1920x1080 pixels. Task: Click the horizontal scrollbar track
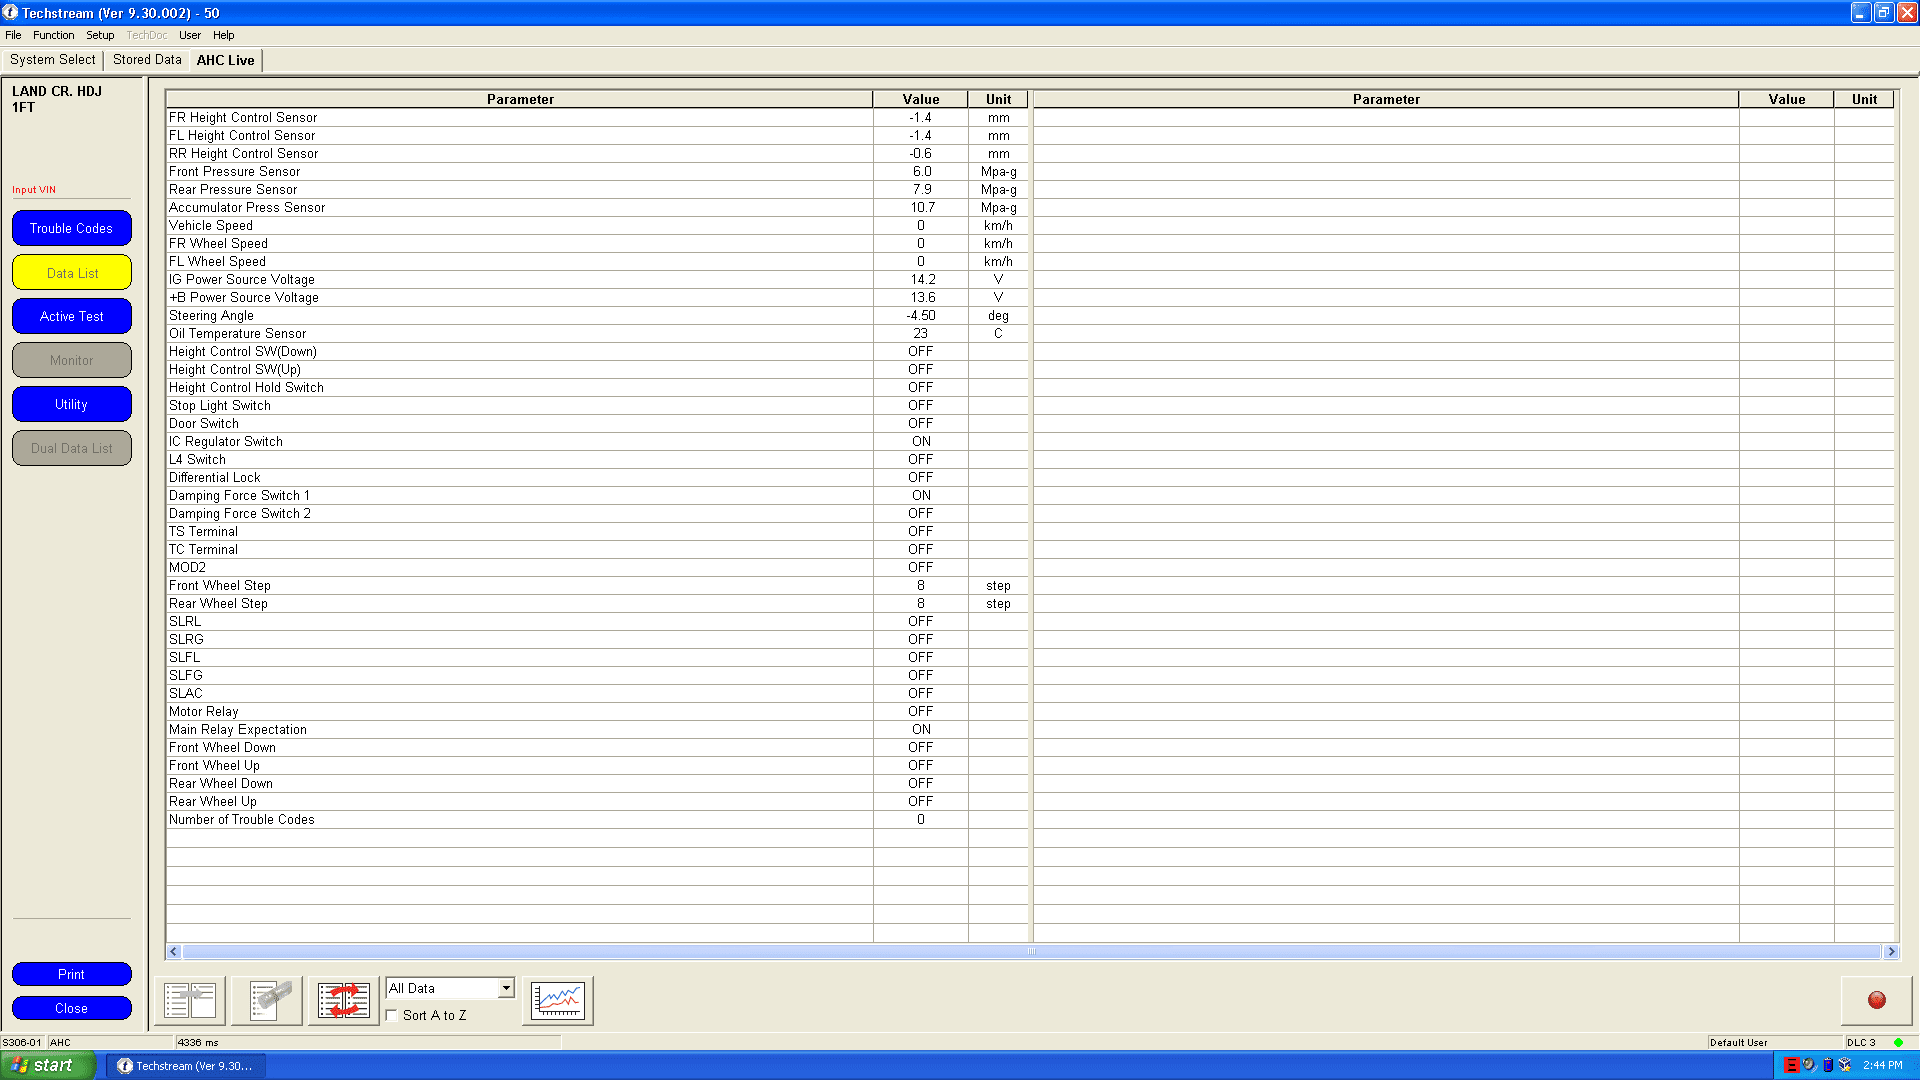click(1032, 952)
